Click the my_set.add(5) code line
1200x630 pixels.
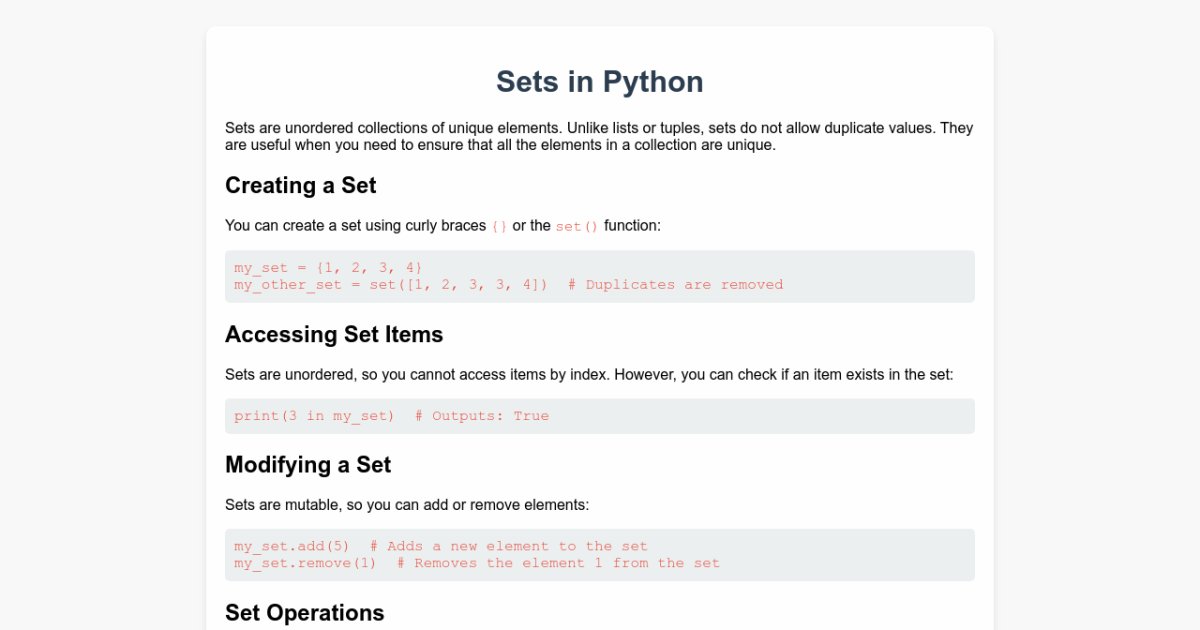pyautogui.click(x=441, y=546)
